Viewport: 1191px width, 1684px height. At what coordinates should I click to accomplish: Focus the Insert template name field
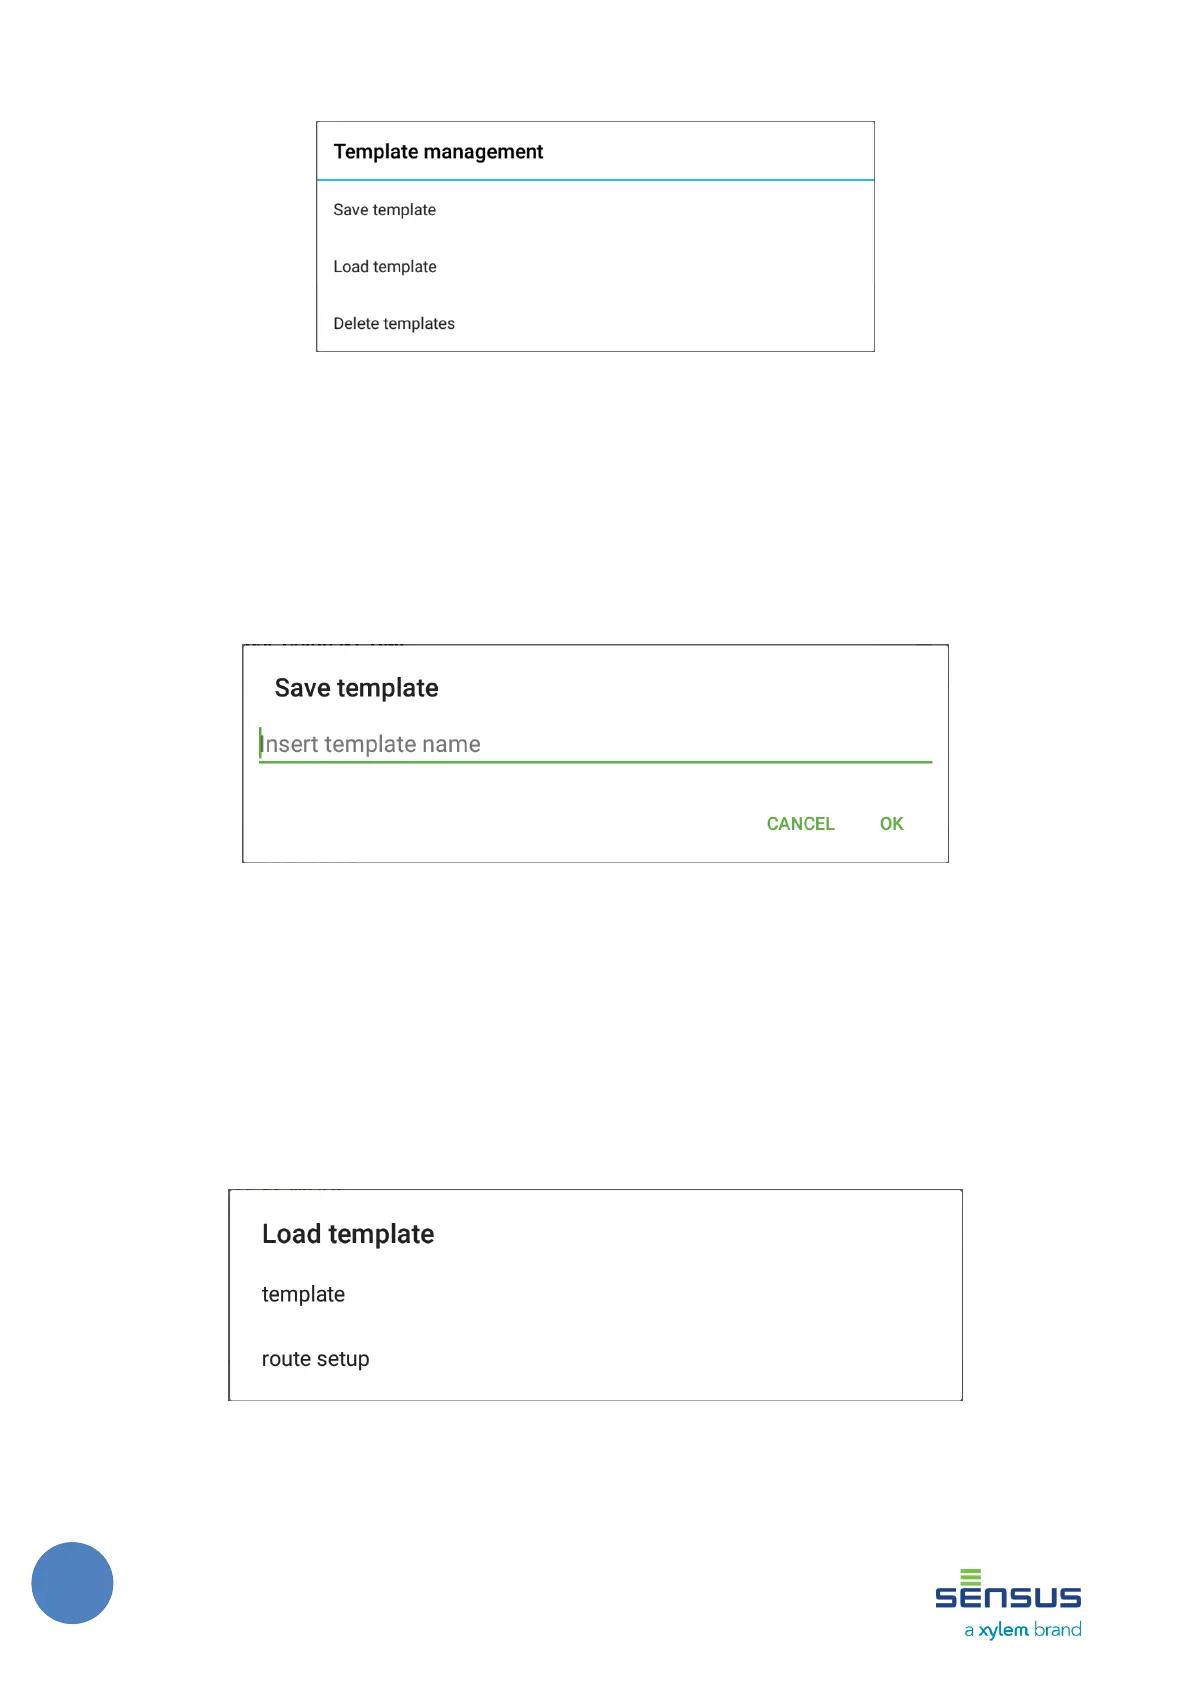[594, 744]
